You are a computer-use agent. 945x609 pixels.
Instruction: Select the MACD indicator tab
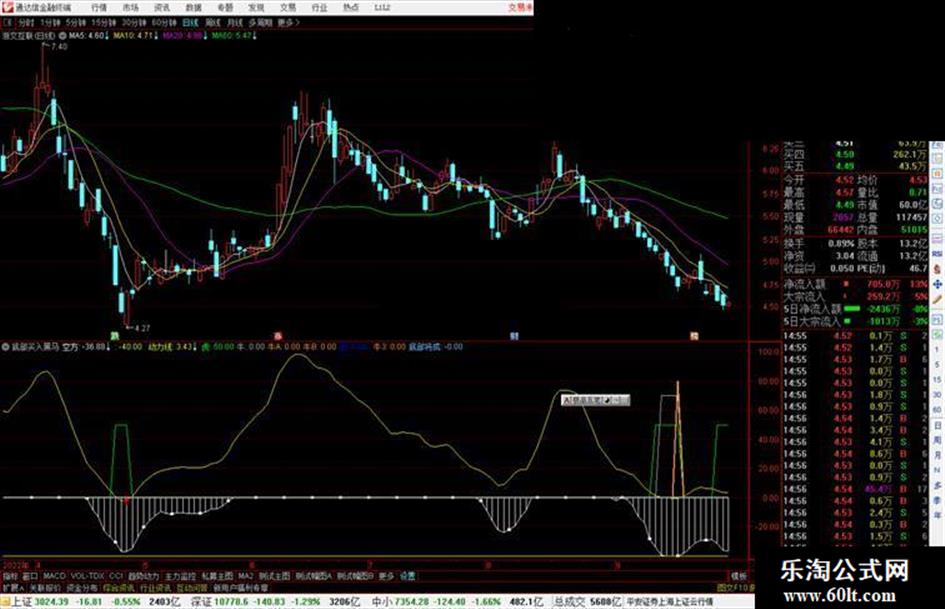click(54, 576)
